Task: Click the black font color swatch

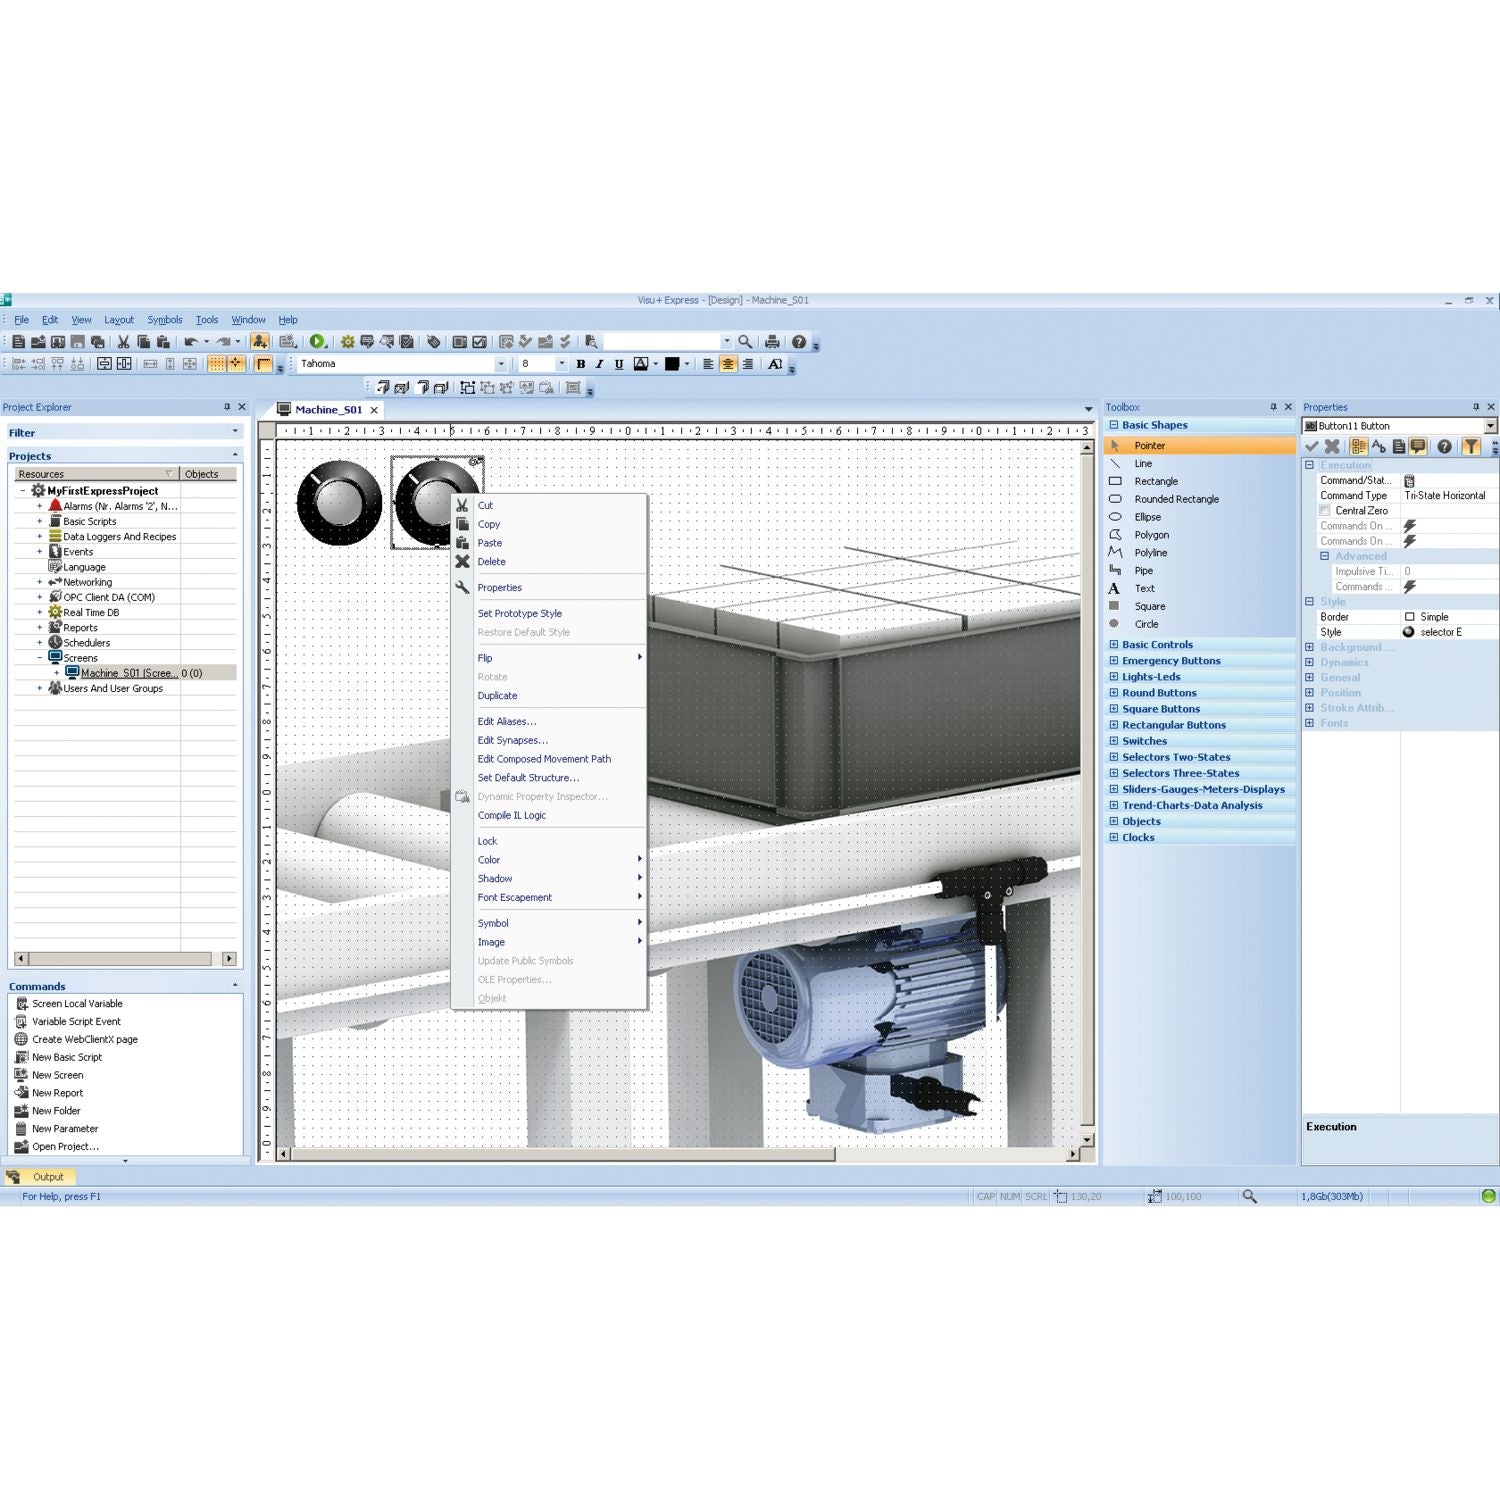Action: click(x=672, y=364)
